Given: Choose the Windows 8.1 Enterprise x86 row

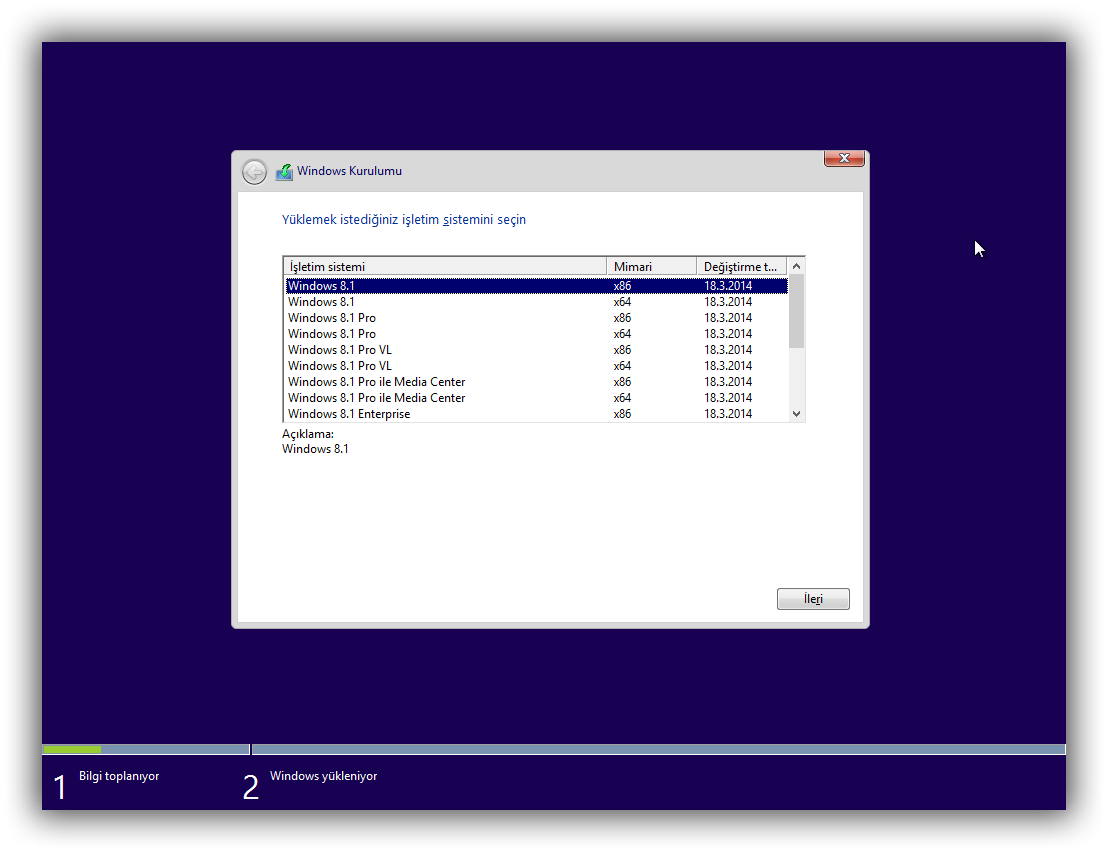Looking at the screenshot, I should coord(536,414).
